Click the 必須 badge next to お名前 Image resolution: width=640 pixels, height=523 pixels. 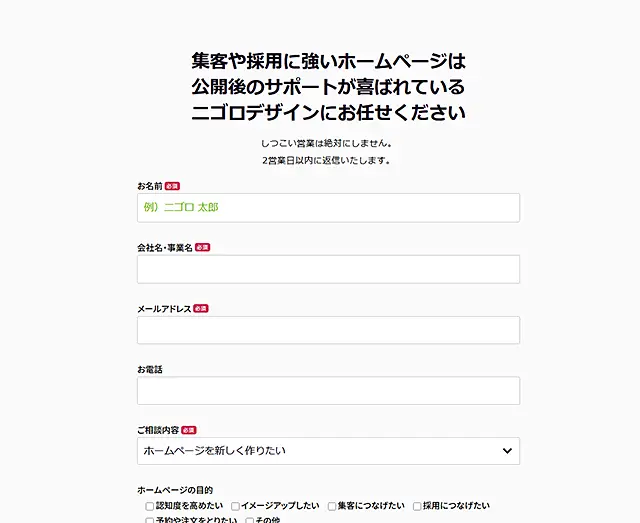[x=173, y=186]
